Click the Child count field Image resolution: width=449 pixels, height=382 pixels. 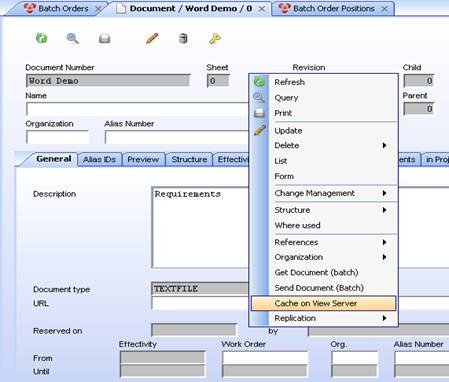coord(419,81)
